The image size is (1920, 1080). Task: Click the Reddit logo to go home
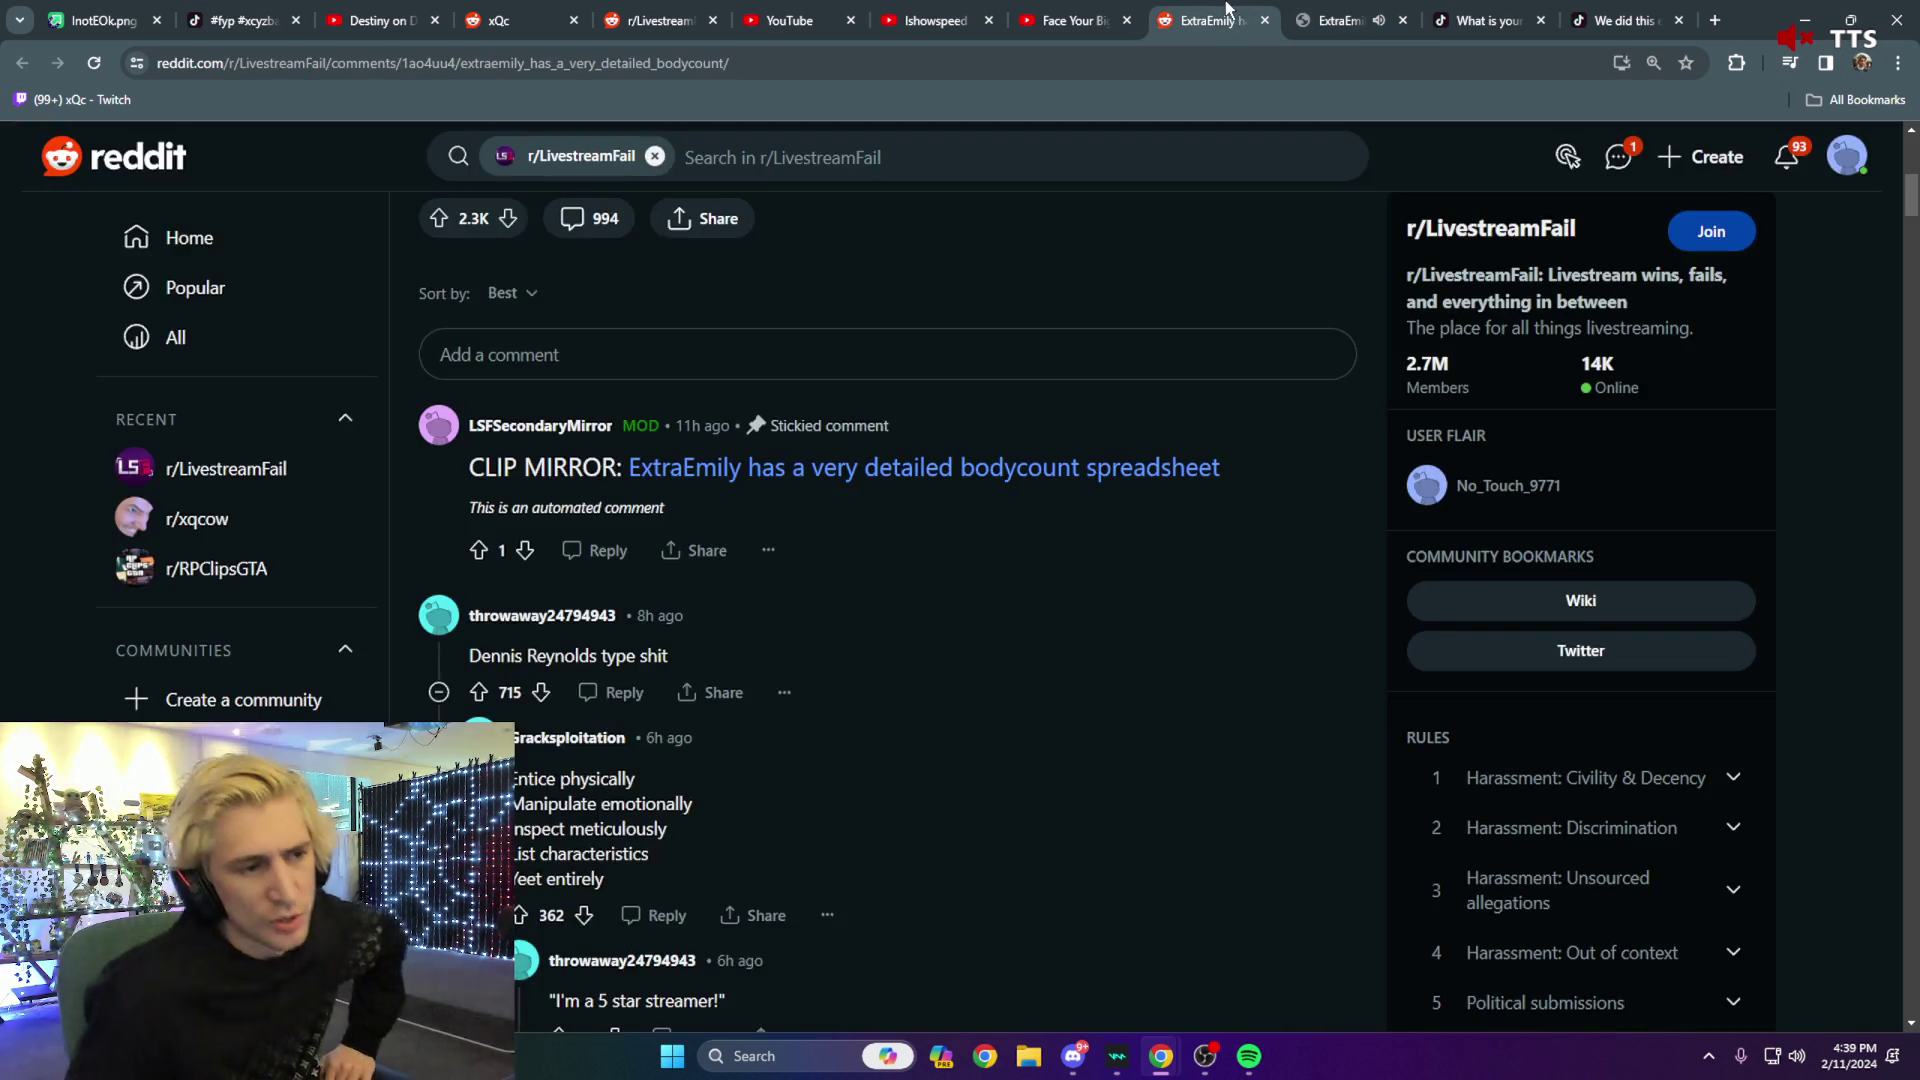(x=113, y=156)
